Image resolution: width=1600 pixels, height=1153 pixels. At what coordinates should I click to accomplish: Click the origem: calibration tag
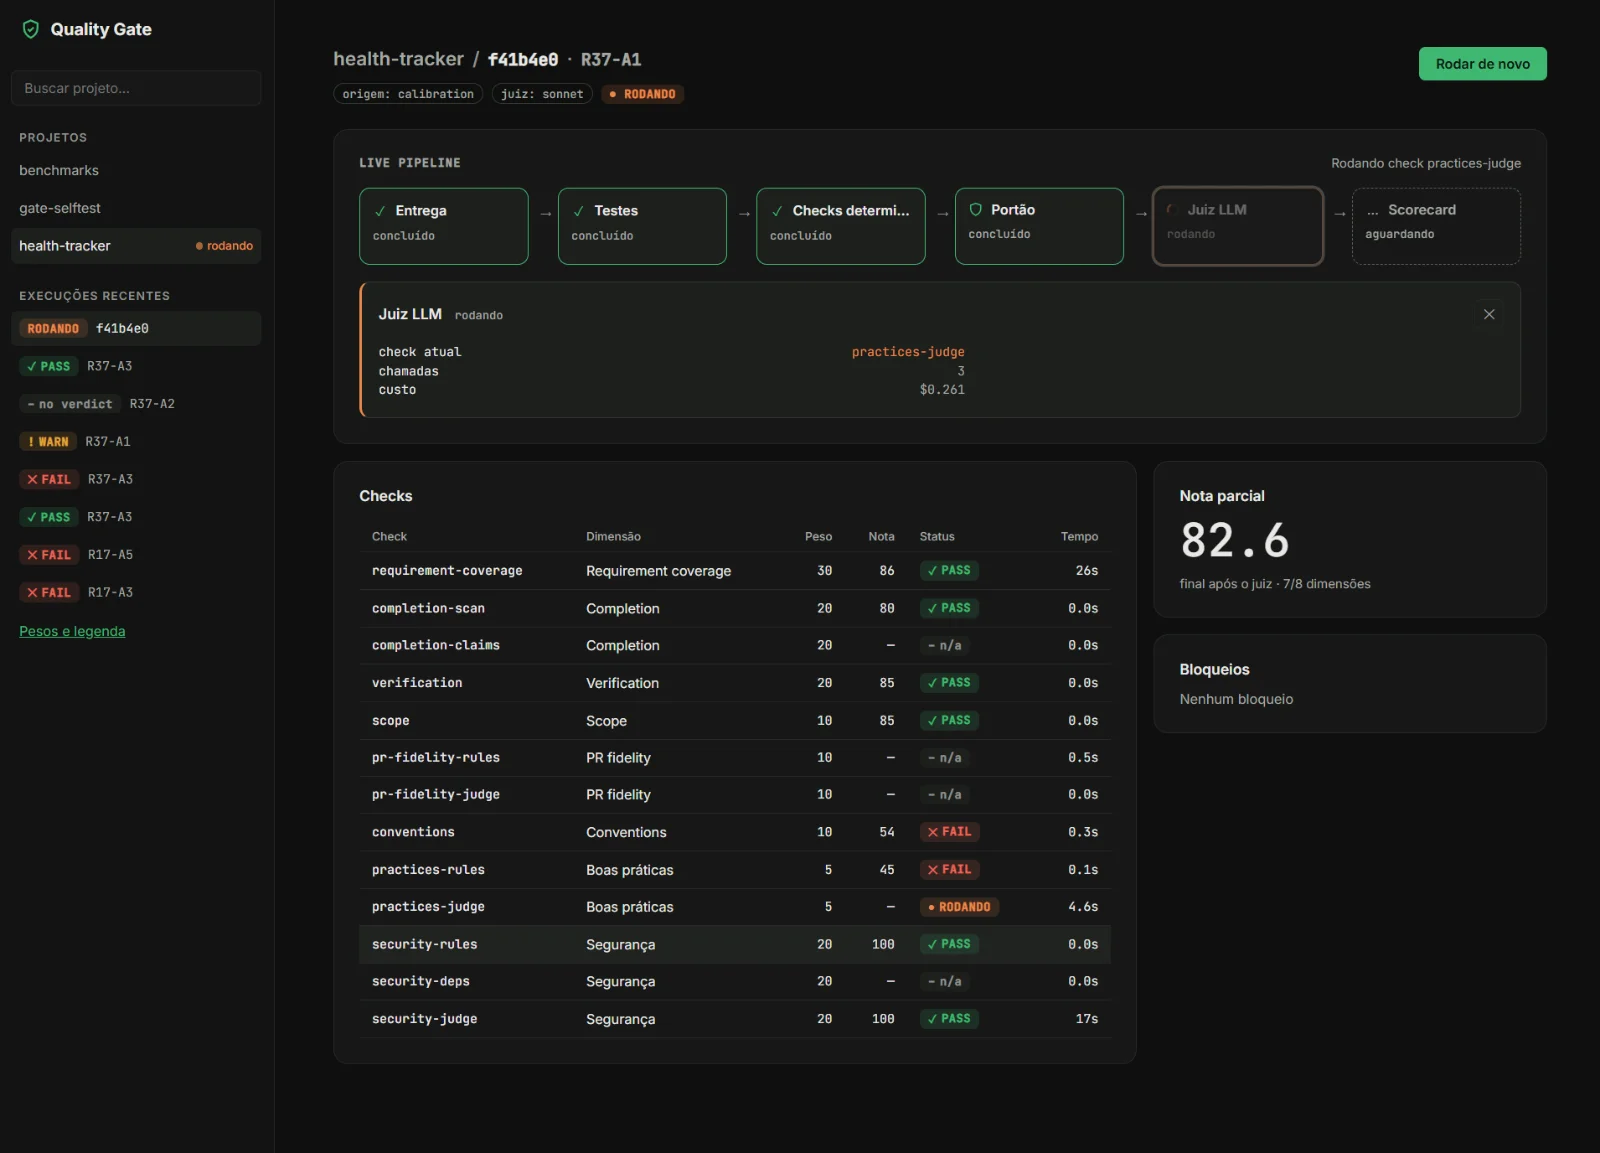point(408,94)
